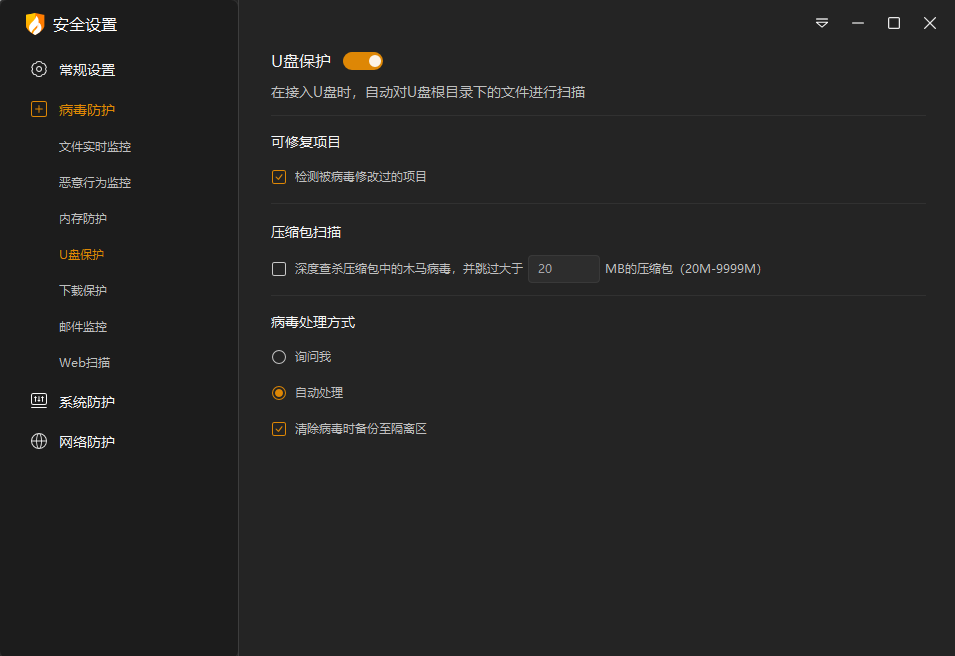Viewport: 955px width, 656px height.
Task: Open the menu icon in the title bar
Action: (x=821, y=22)
